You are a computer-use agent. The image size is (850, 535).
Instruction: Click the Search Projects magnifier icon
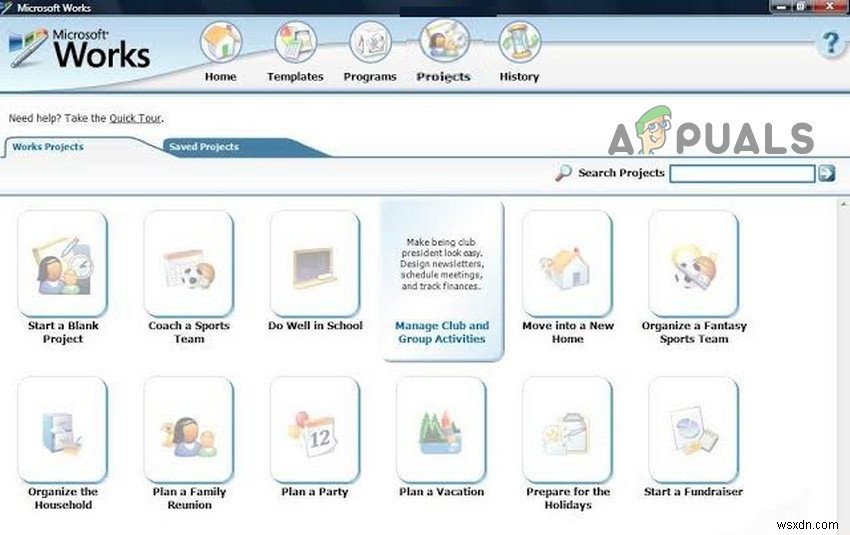(x=564, y=173)
